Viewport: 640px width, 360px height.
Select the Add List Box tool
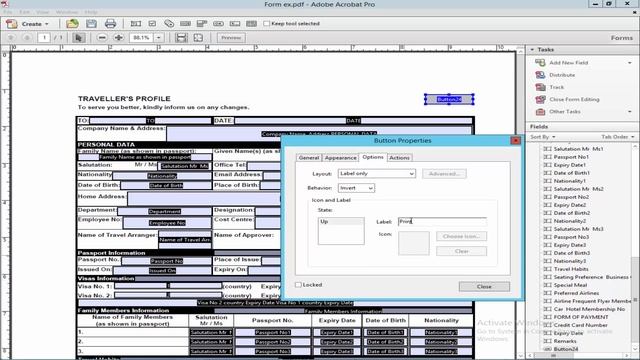tap(185, 24)
